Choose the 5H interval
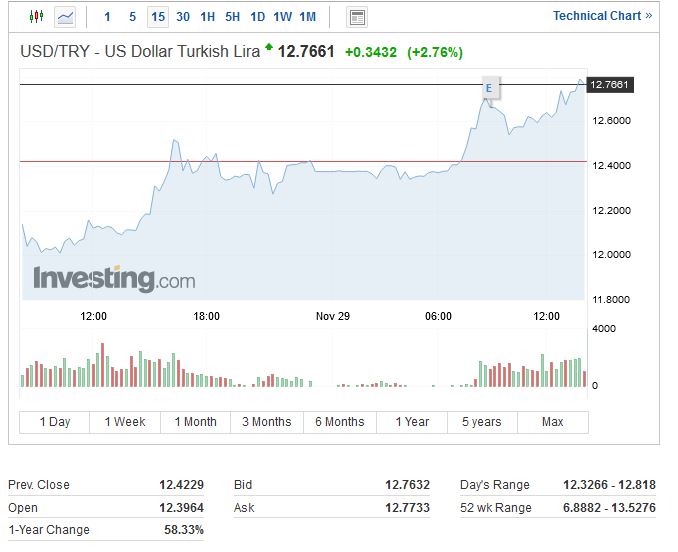Image resolution: width=678 pixels, height=552 pixels. (233, 17)
